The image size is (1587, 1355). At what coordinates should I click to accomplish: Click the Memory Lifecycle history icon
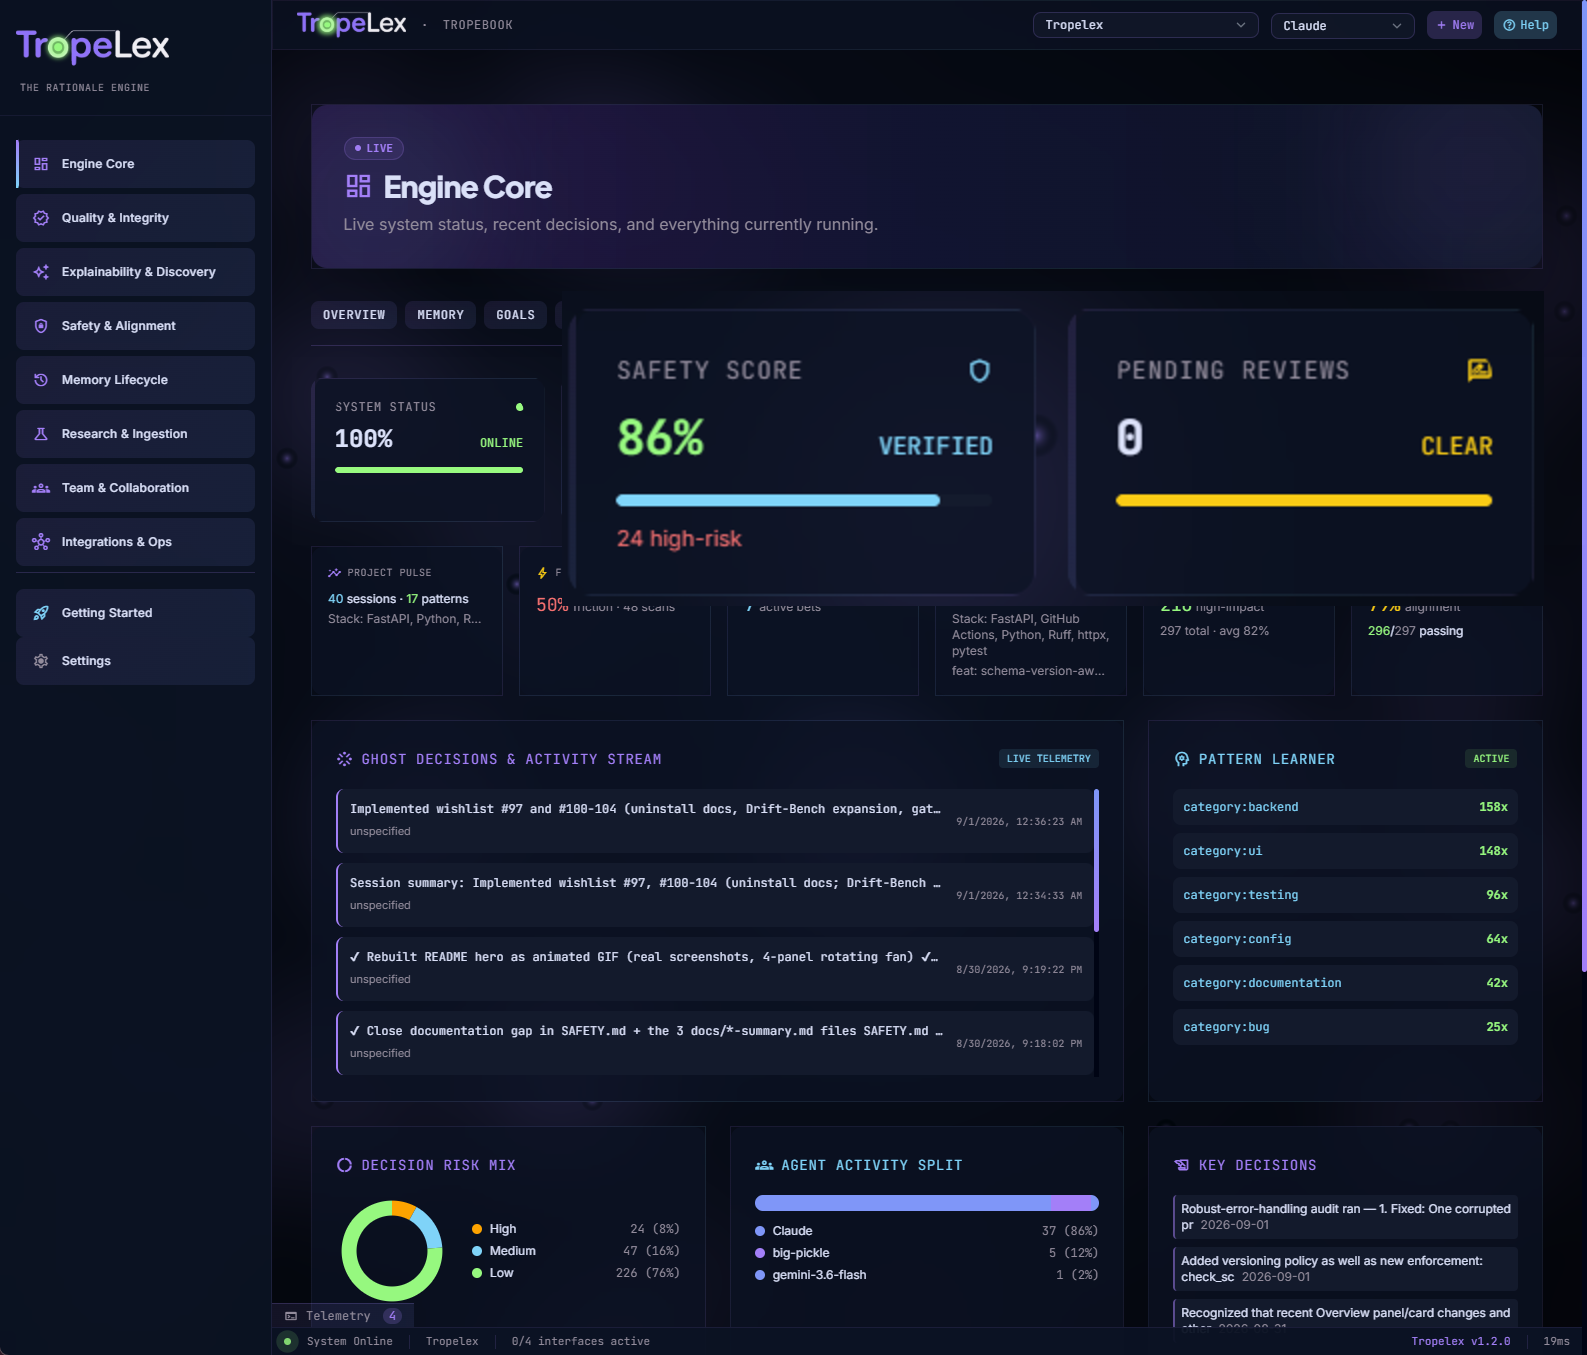coord(41,380)
